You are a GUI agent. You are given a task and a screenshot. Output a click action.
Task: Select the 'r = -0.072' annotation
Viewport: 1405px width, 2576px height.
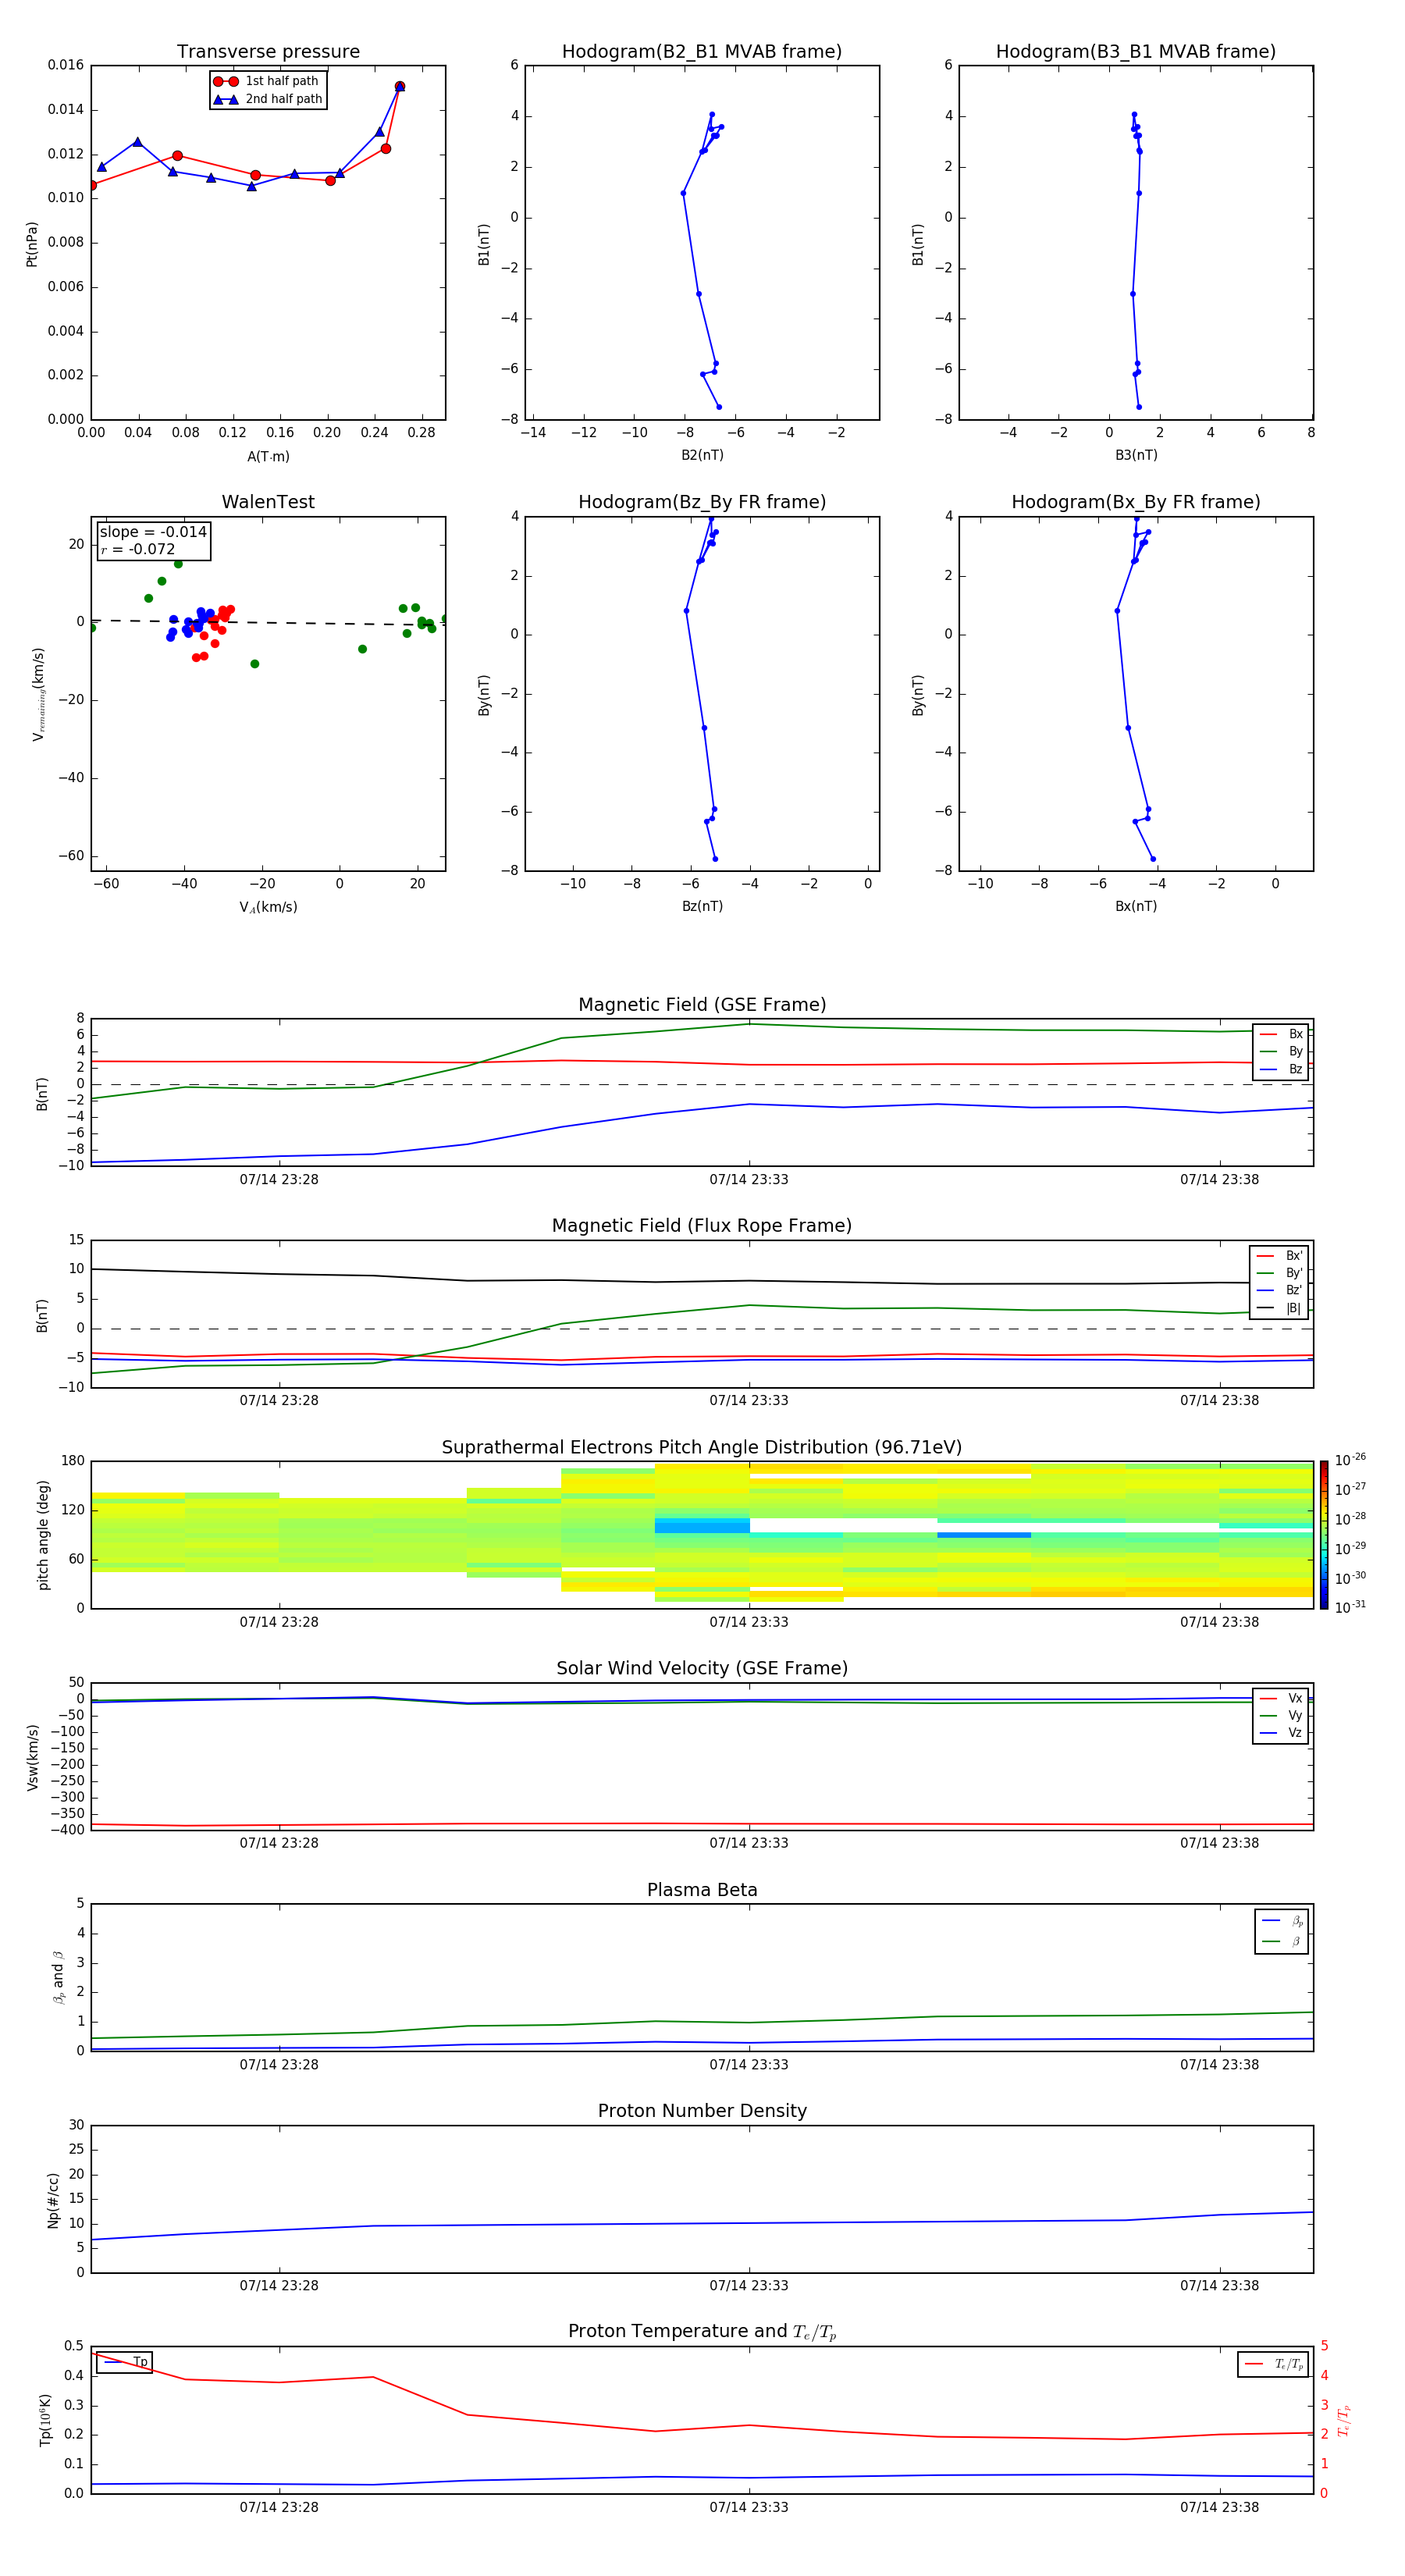[138, 549]
